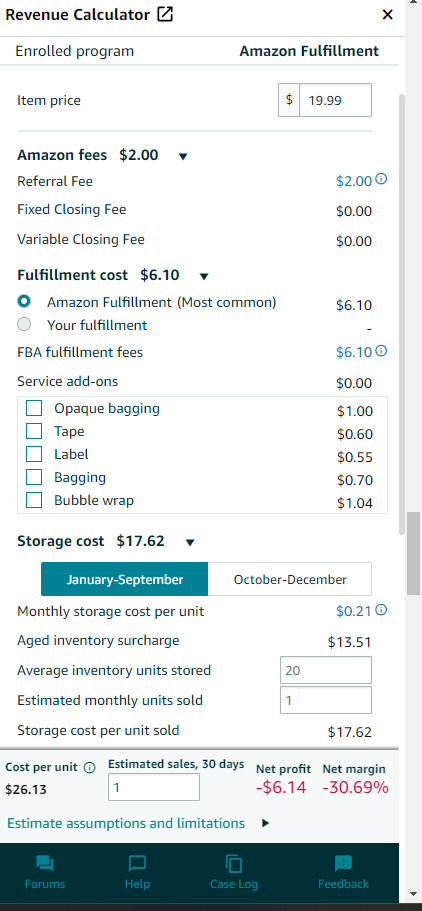Click the Cost per unit info icon
This screenshot has width=422, height=911.
pos(90,767)
